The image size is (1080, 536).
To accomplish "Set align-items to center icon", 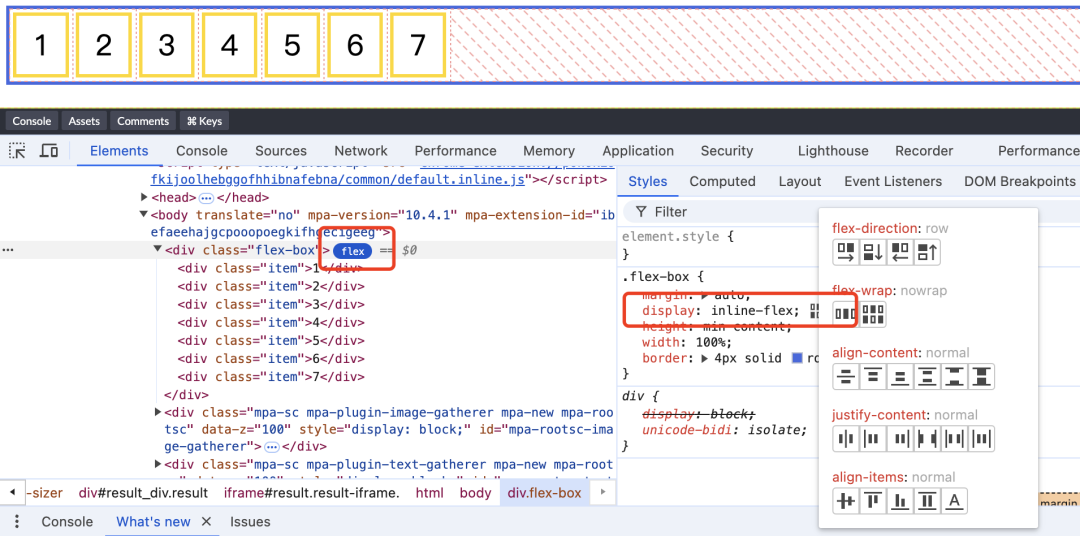I will (x=845, y=501).
